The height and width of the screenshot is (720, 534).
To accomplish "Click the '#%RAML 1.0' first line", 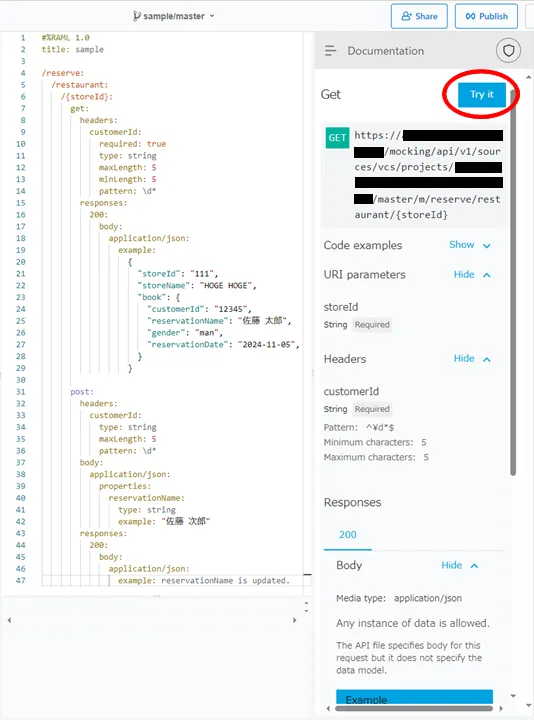I will coord(65,38).
